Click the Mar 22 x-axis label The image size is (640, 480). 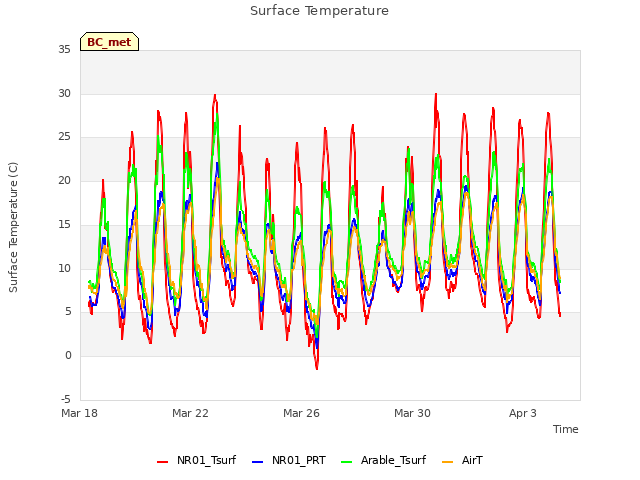pyautogui.click(x=190, y=413)
